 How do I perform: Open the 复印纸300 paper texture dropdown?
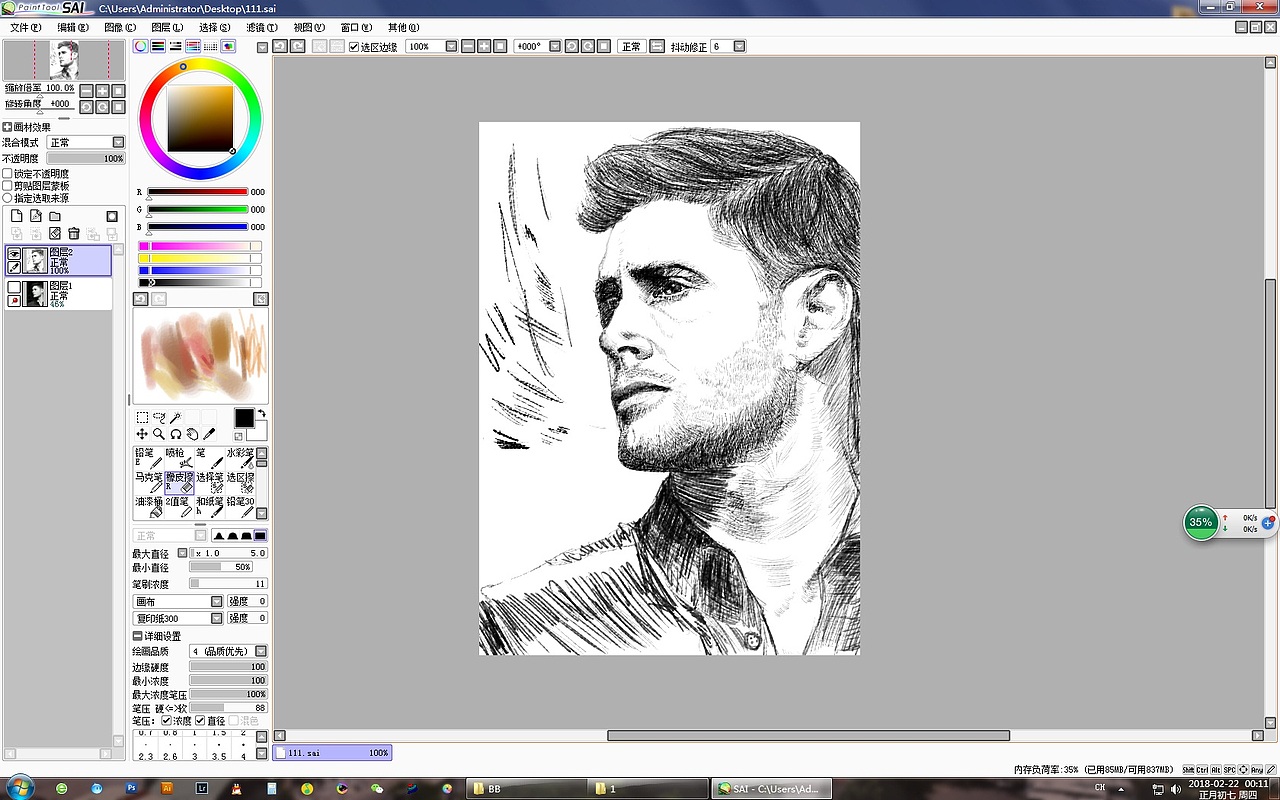[x=216, y=618]
